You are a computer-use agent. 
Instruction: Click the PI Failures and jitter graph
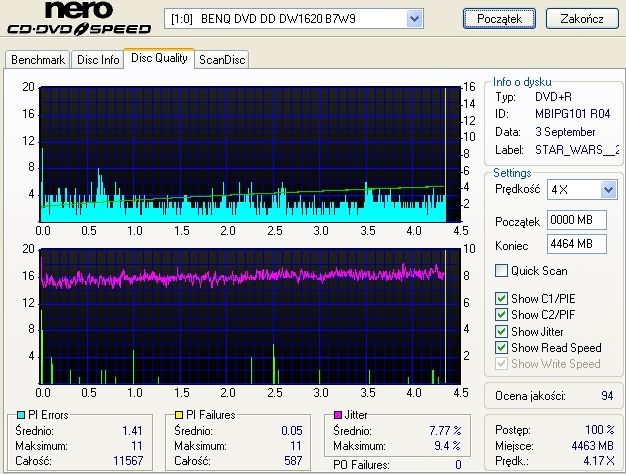pos(250,316)
